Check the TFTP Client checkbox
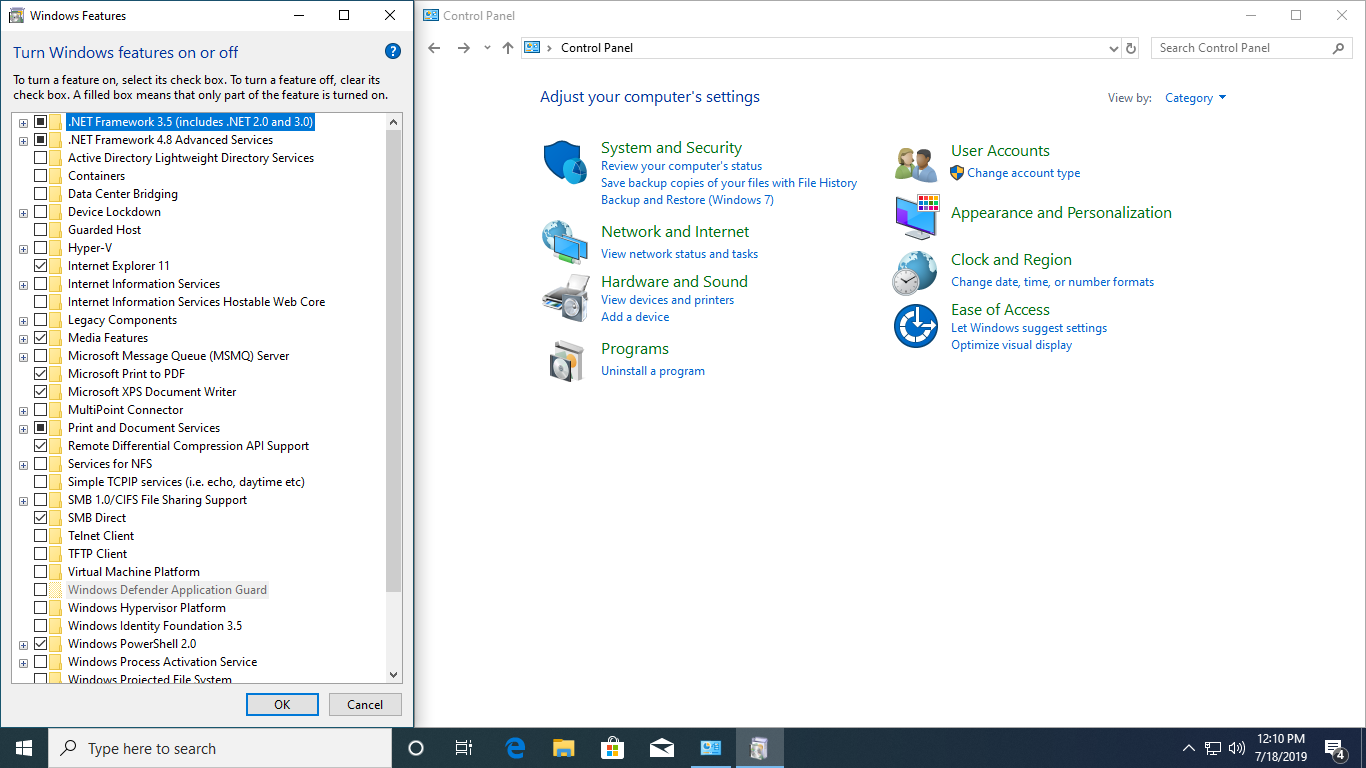This screenshot has height=768, width=1366. pos(40,554)
